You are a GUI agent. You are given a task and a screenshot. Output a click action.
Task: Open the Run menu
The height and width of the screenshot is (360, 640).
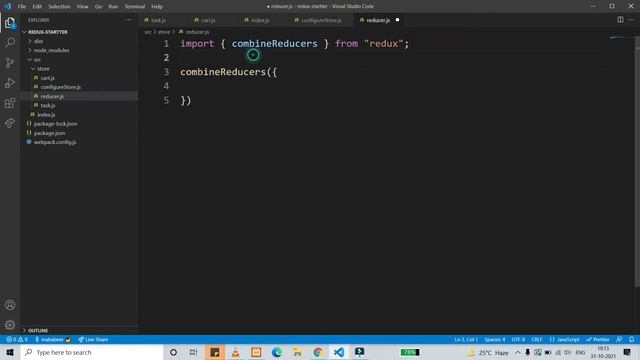click(113, 7)
